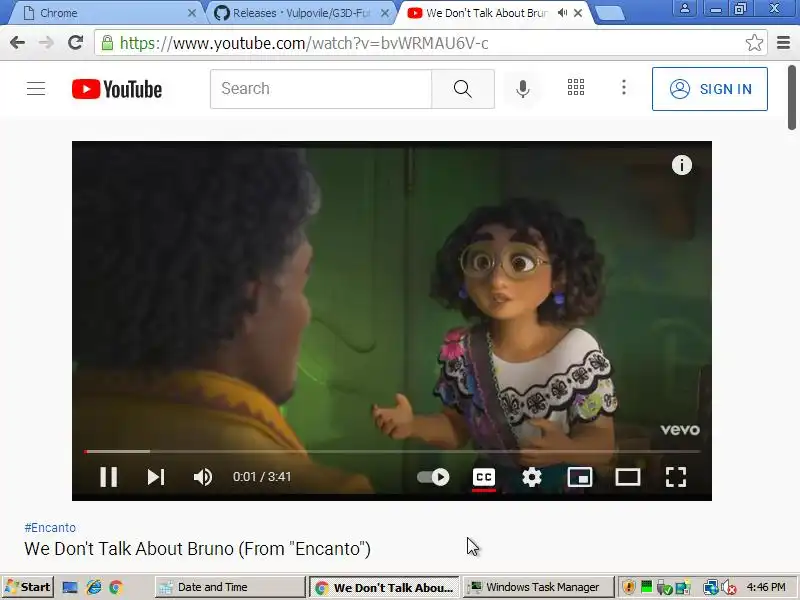Open the YouTube hamburger guide menu

(x=36, y=89)
